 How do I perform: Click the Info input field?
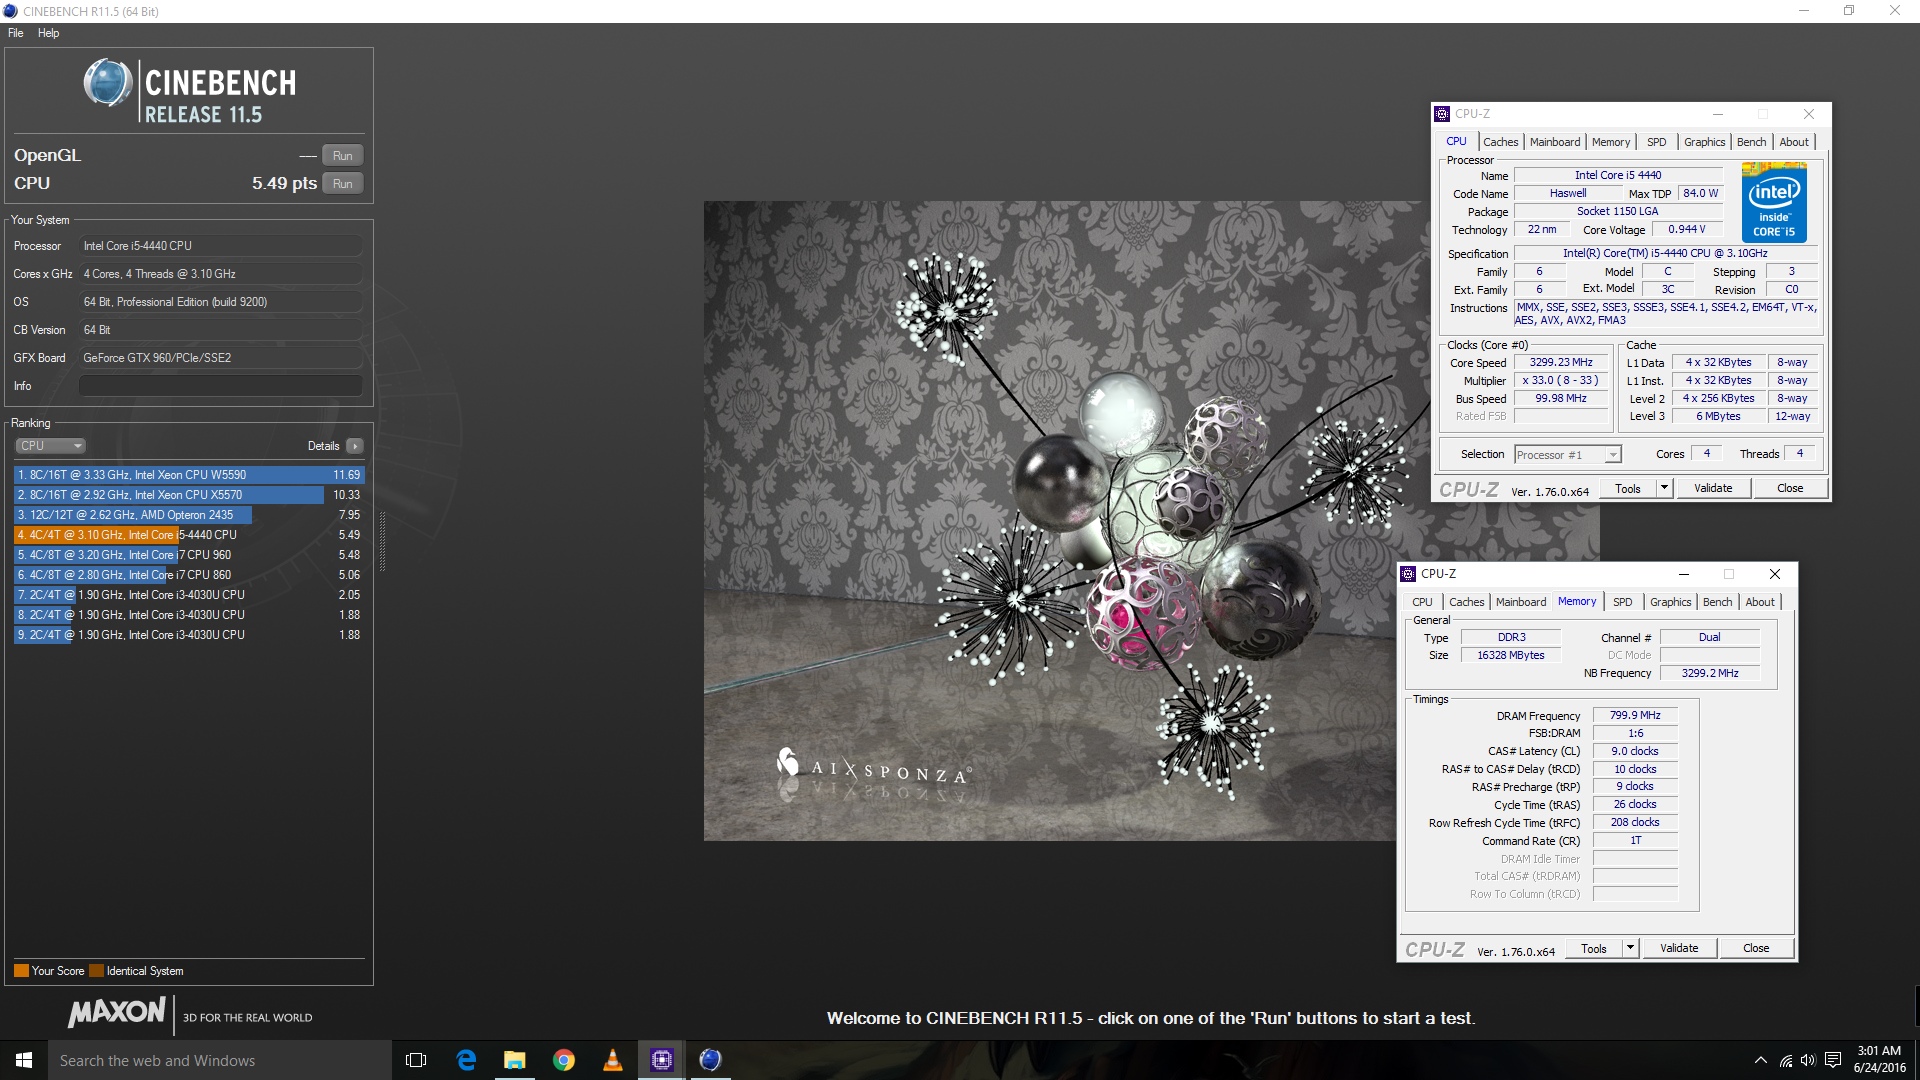(221, 386)
